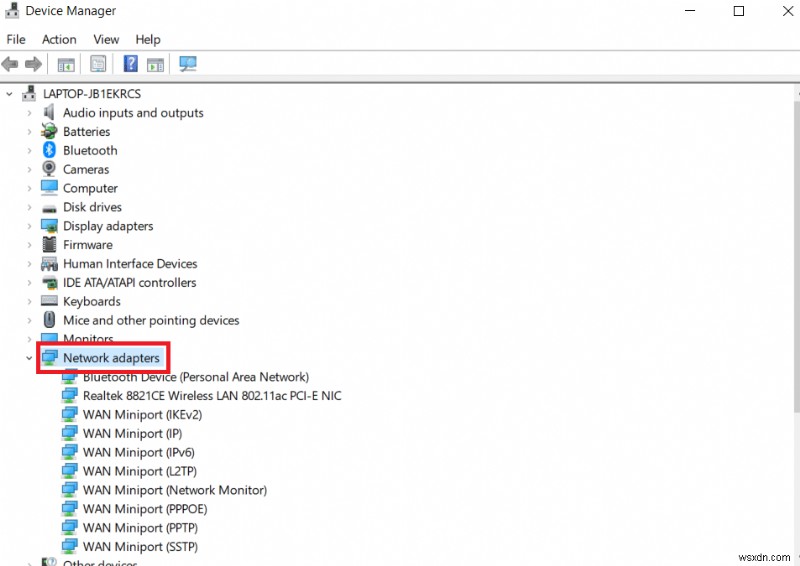Image resolution: width=800 pixels, height=566 pixels.
Task: Select the Human Interface Devices label
Action: (x=130, y=263)
